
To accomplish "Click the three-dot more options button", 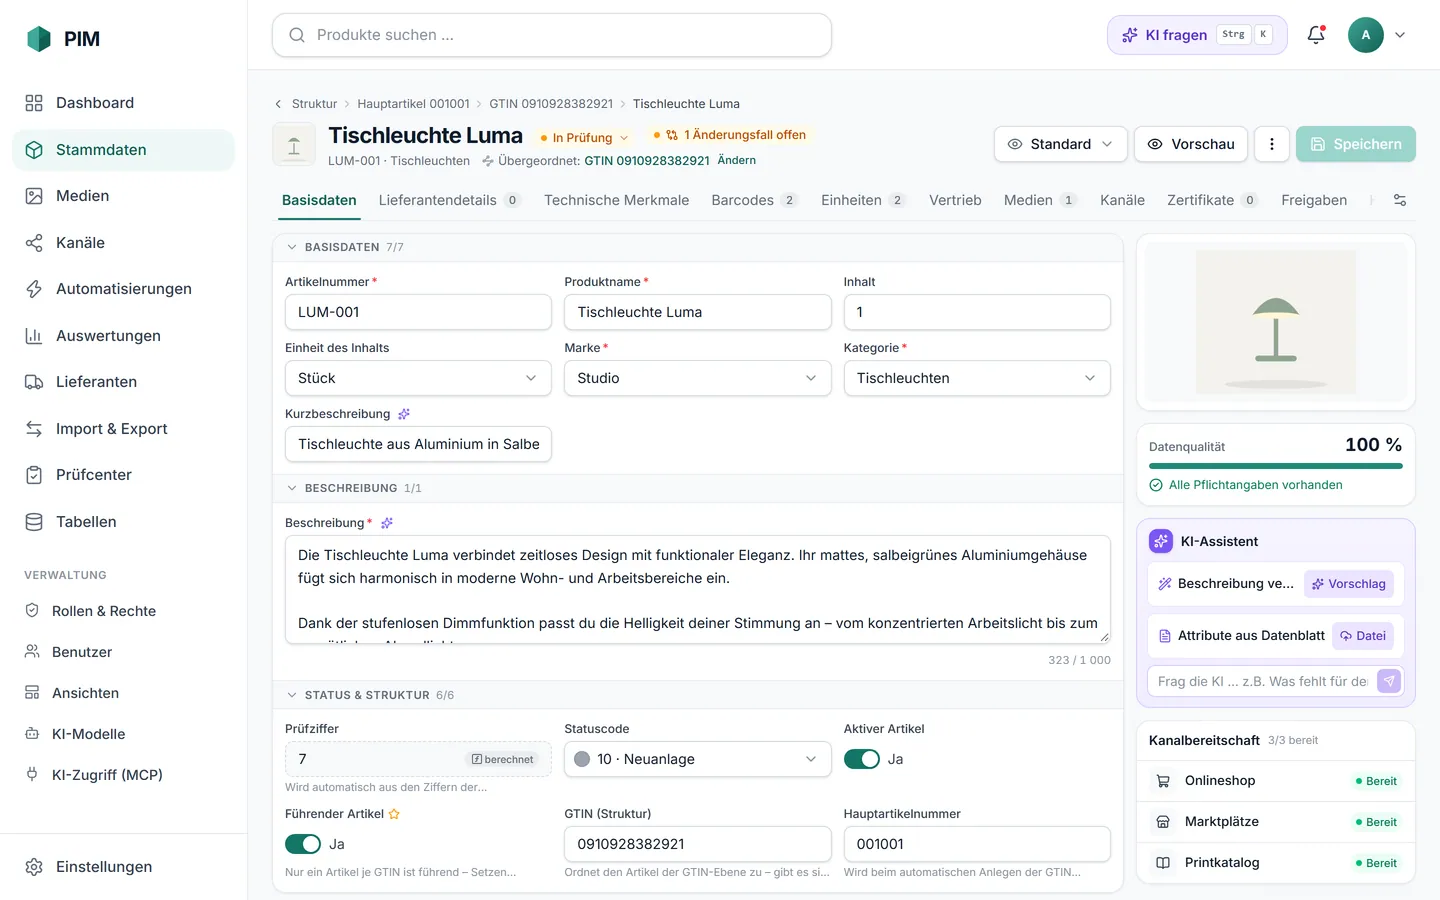I will click(x=1272, y=144).
